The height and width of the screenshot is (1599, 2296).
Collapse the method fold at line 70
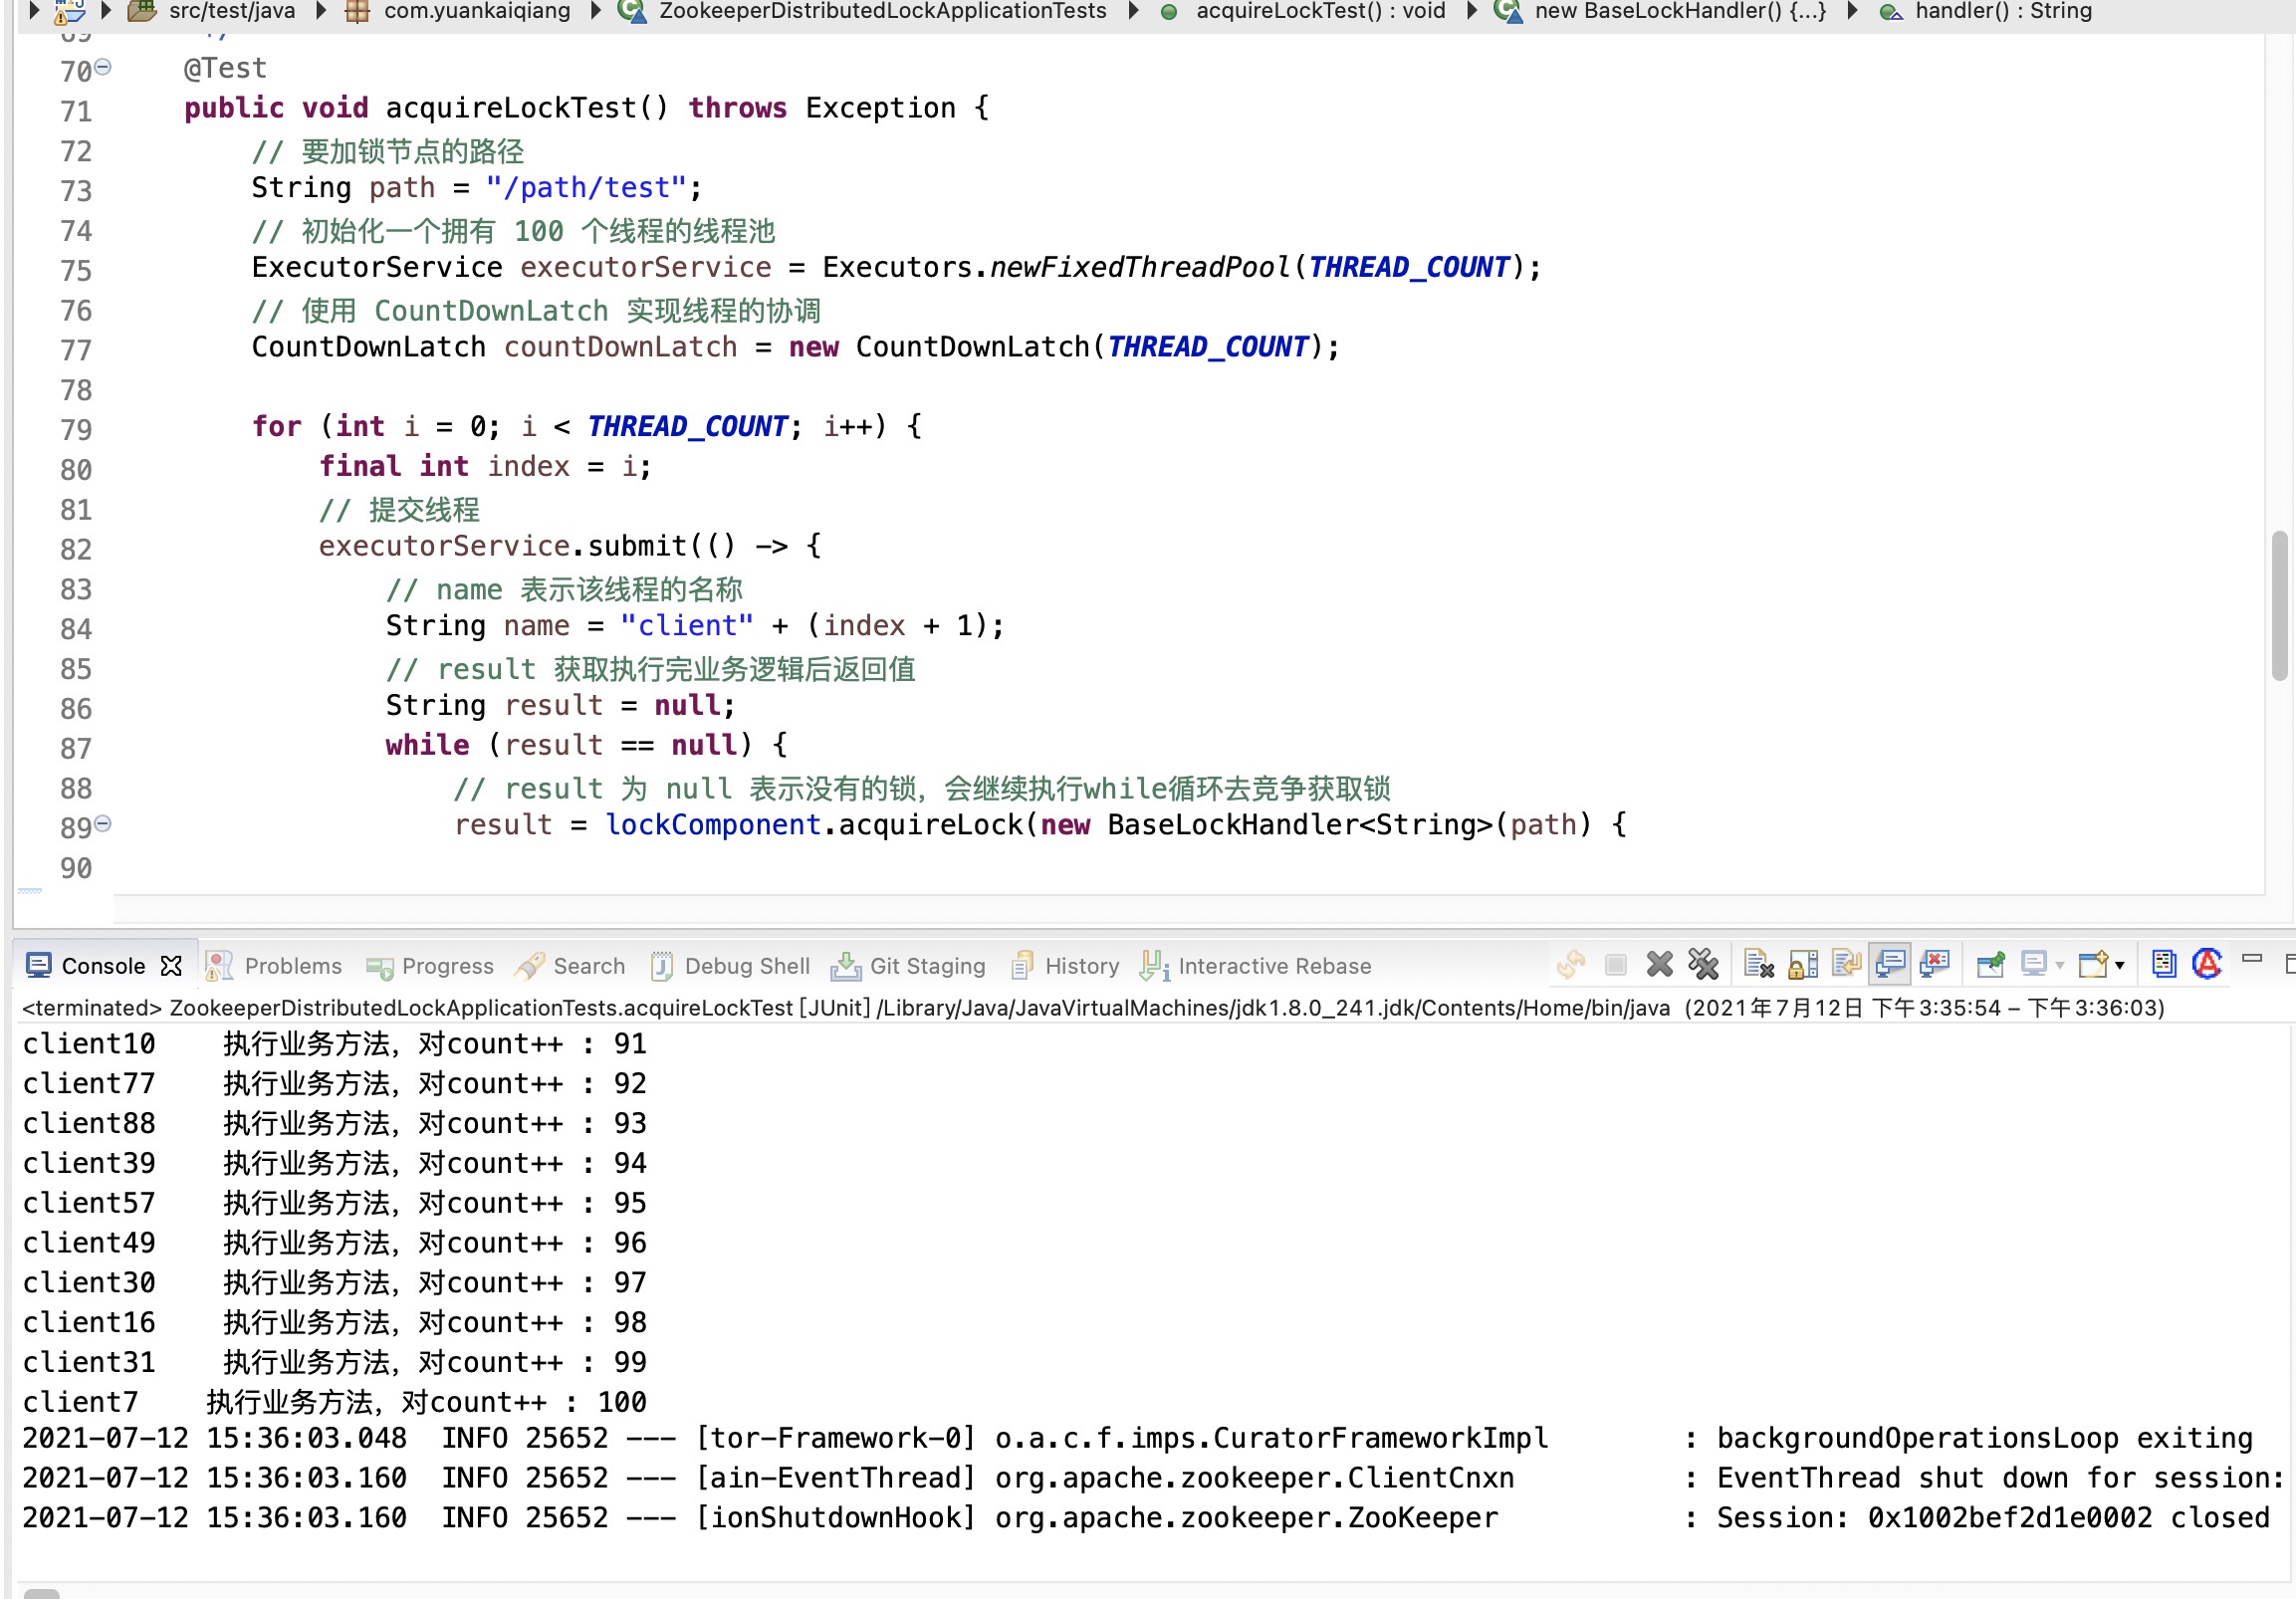[103, 67]
